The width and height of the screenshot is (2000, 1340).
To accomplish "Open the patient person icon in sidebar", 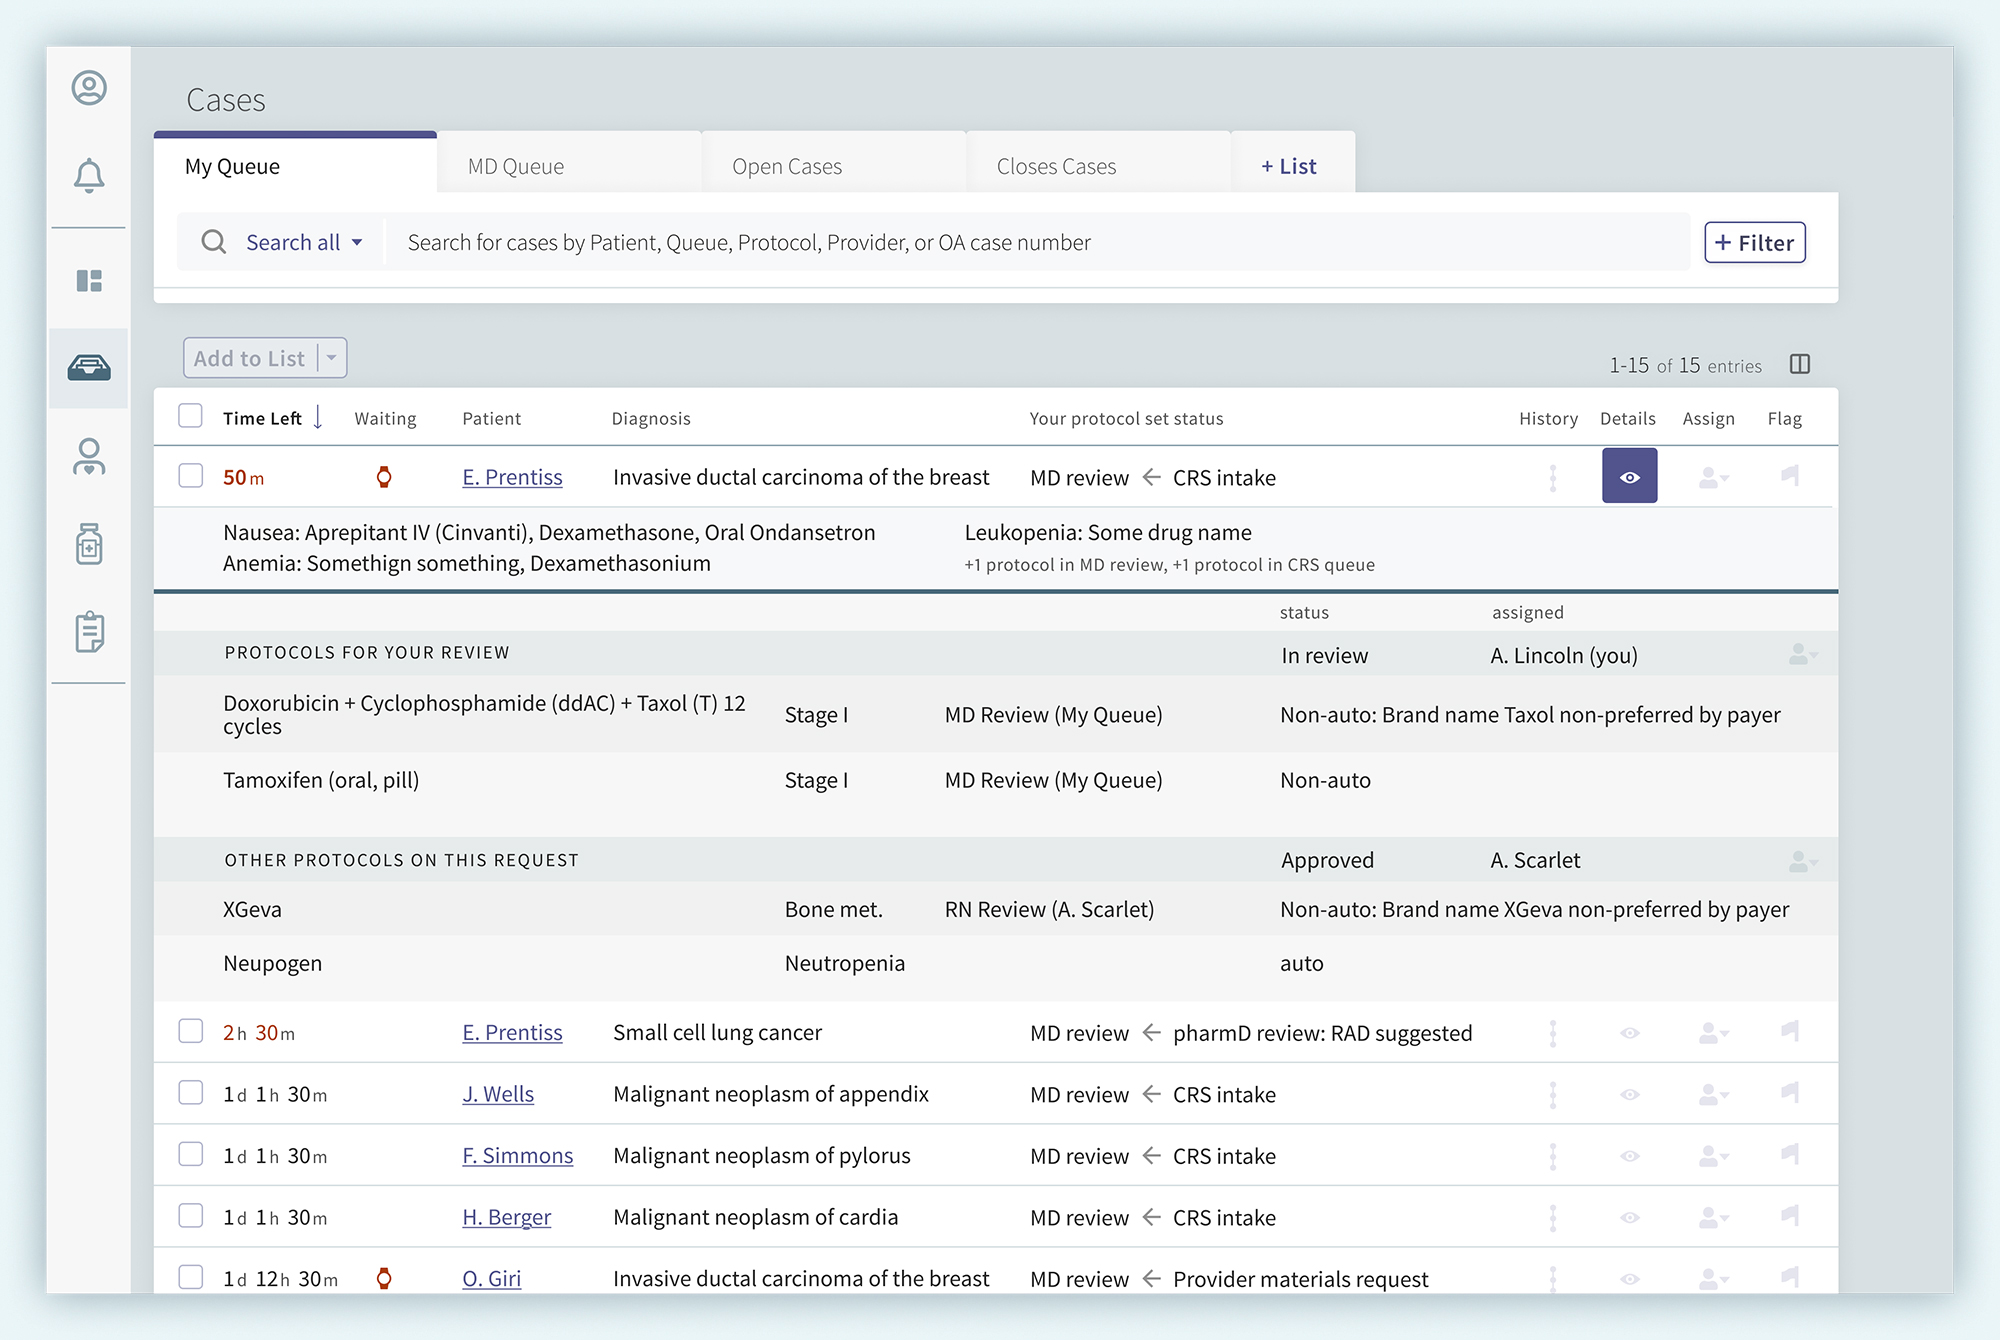I will pyautogui.click(x=89, y=457).
